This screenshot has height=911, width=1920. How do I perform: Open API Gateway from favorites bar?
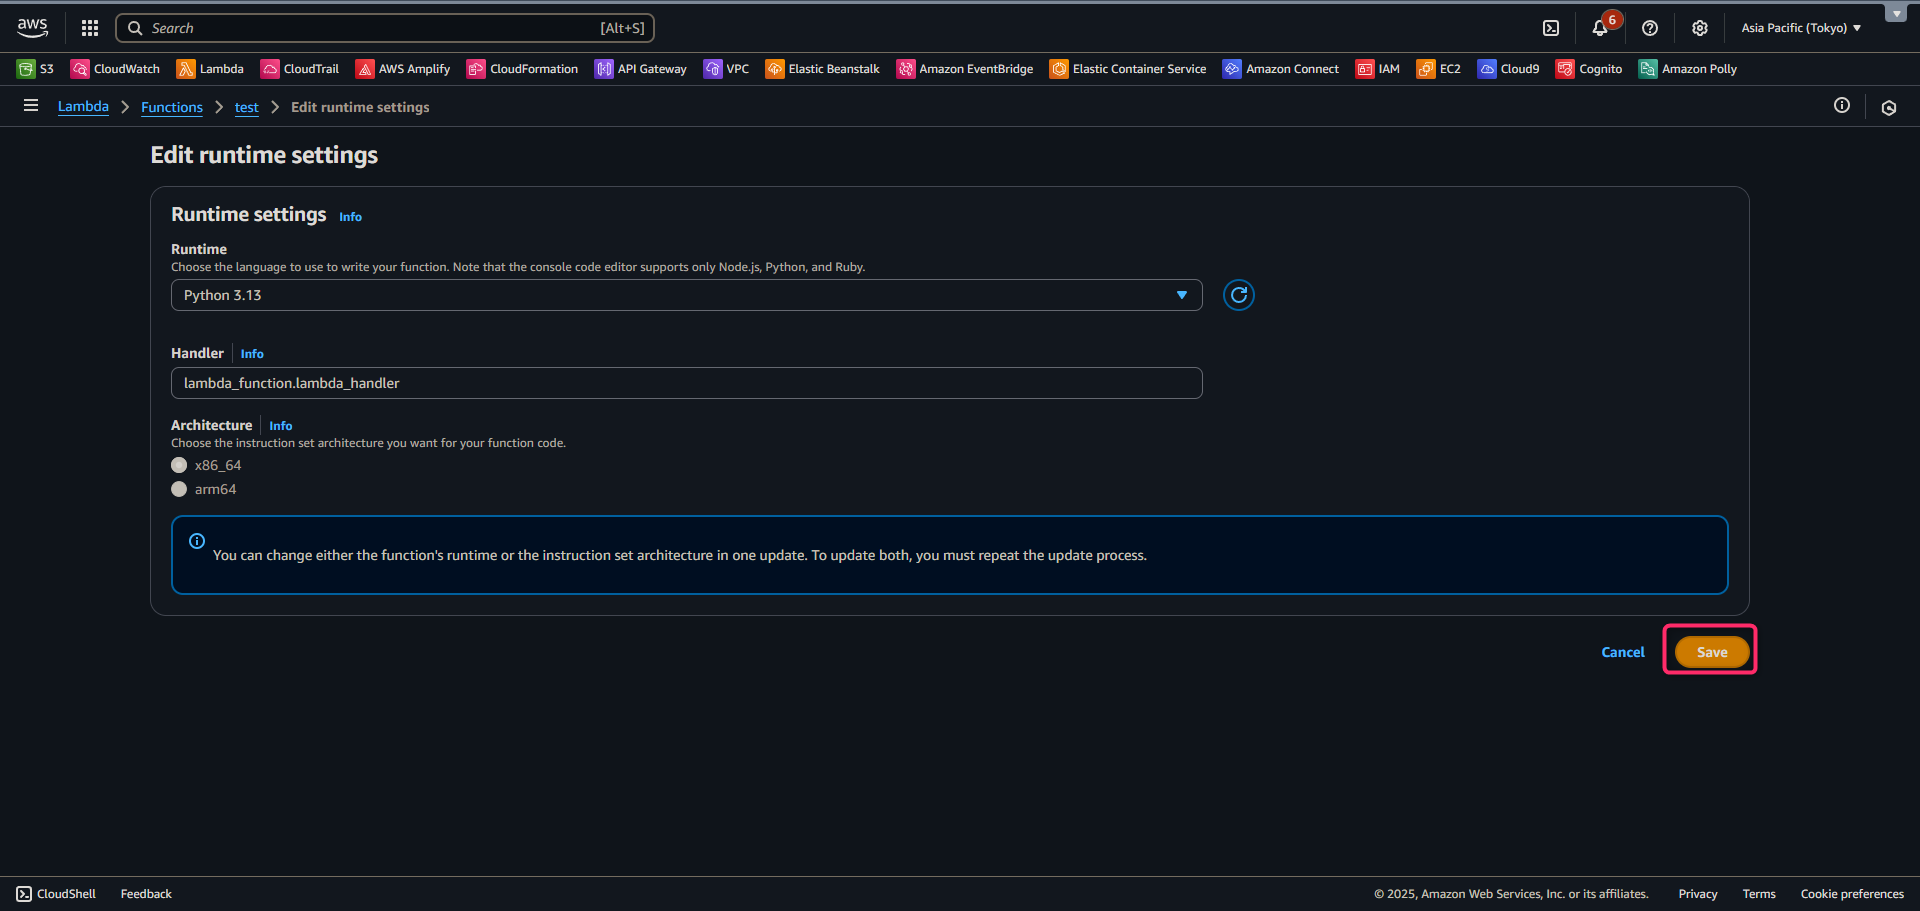pyautogui.click(x=641, y=69)
